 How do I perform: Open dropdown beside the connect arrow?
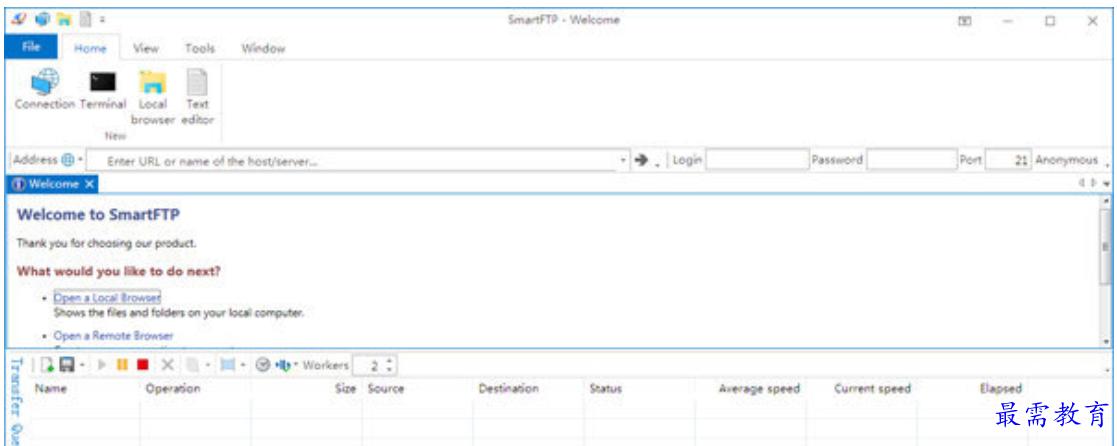click(657, 163)
